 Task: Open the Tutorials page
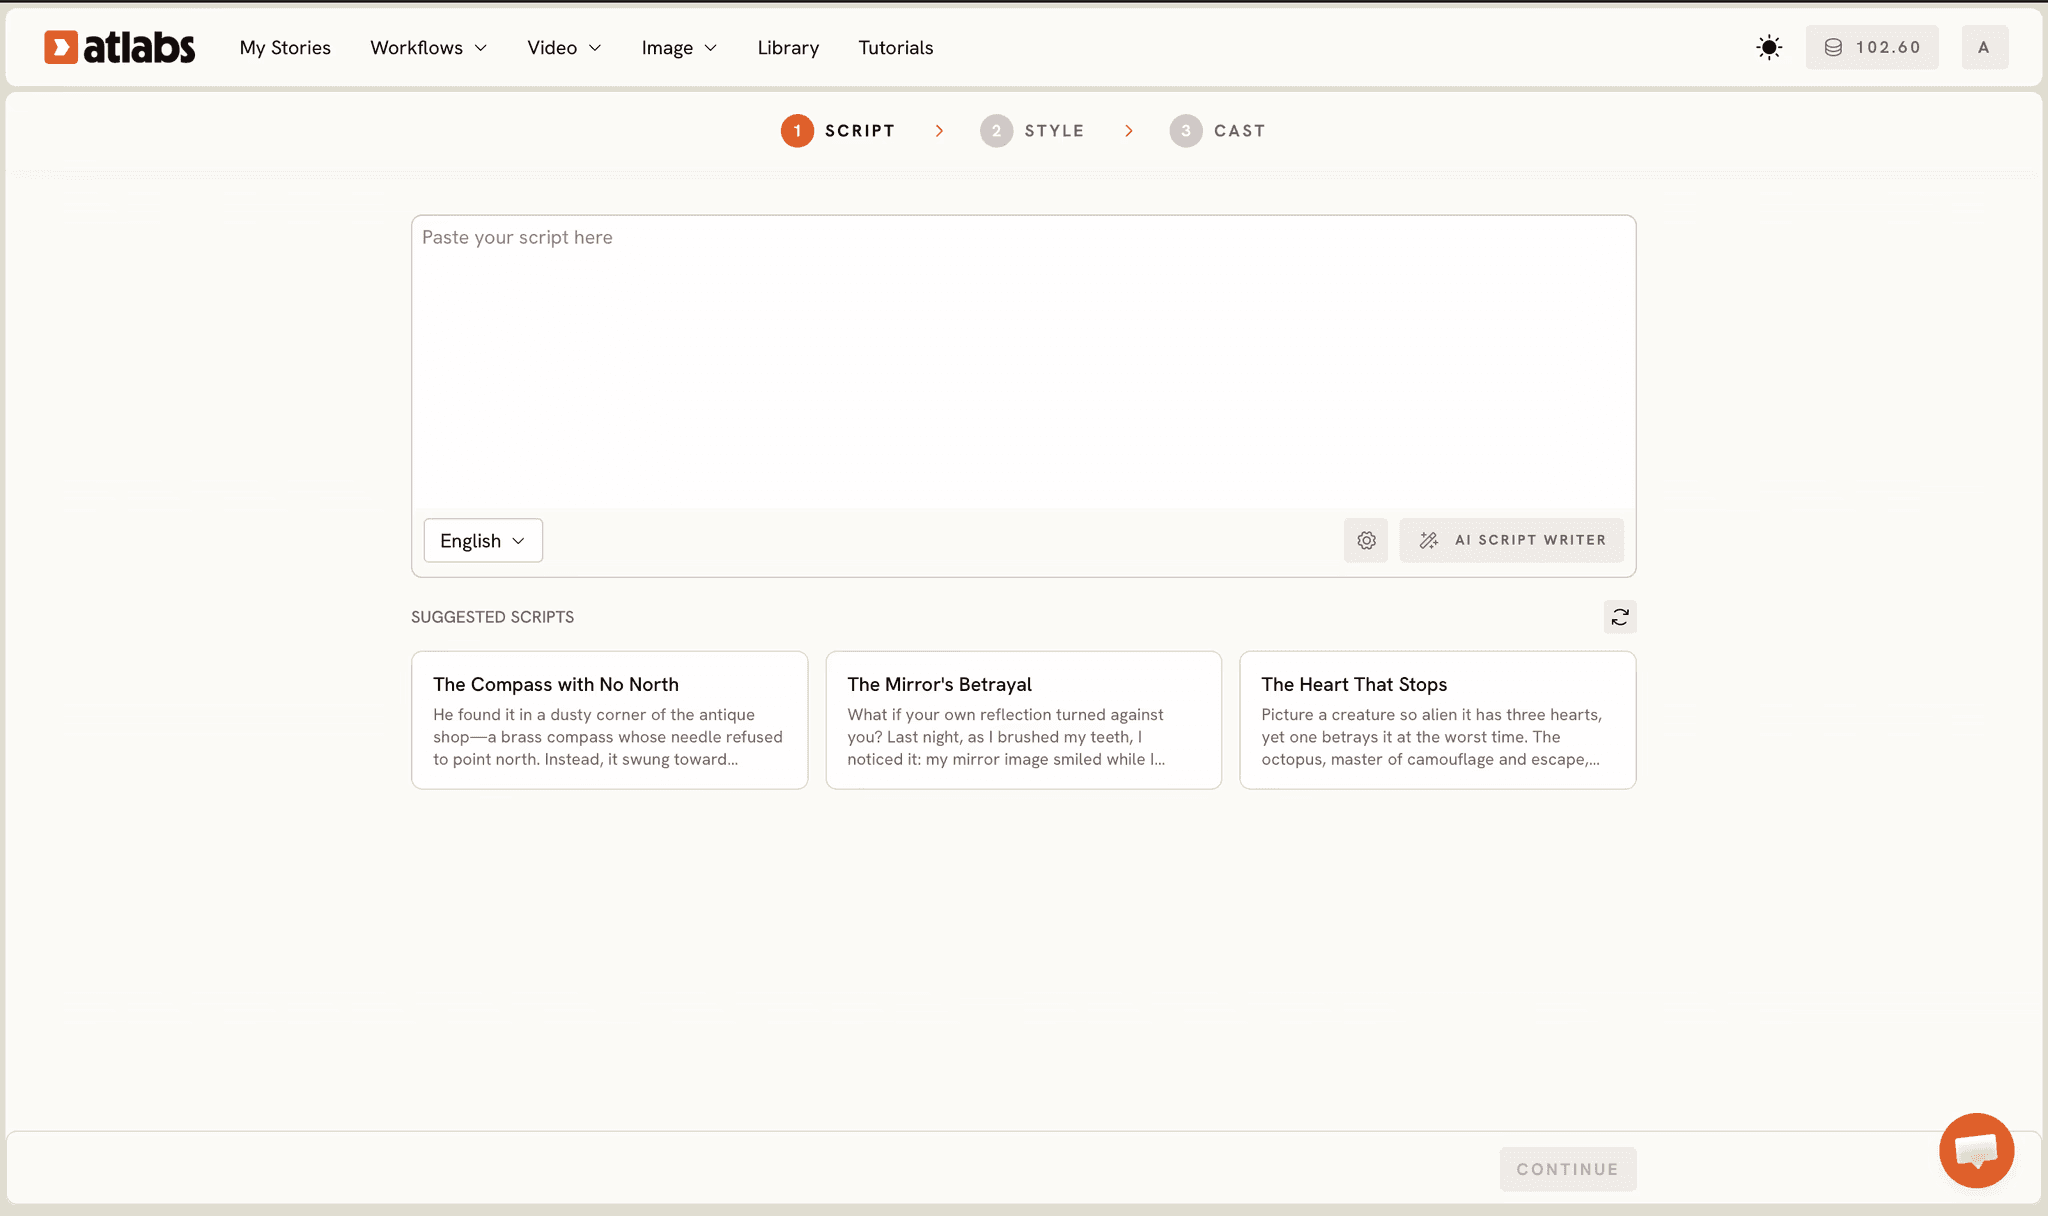click(896, 47)
